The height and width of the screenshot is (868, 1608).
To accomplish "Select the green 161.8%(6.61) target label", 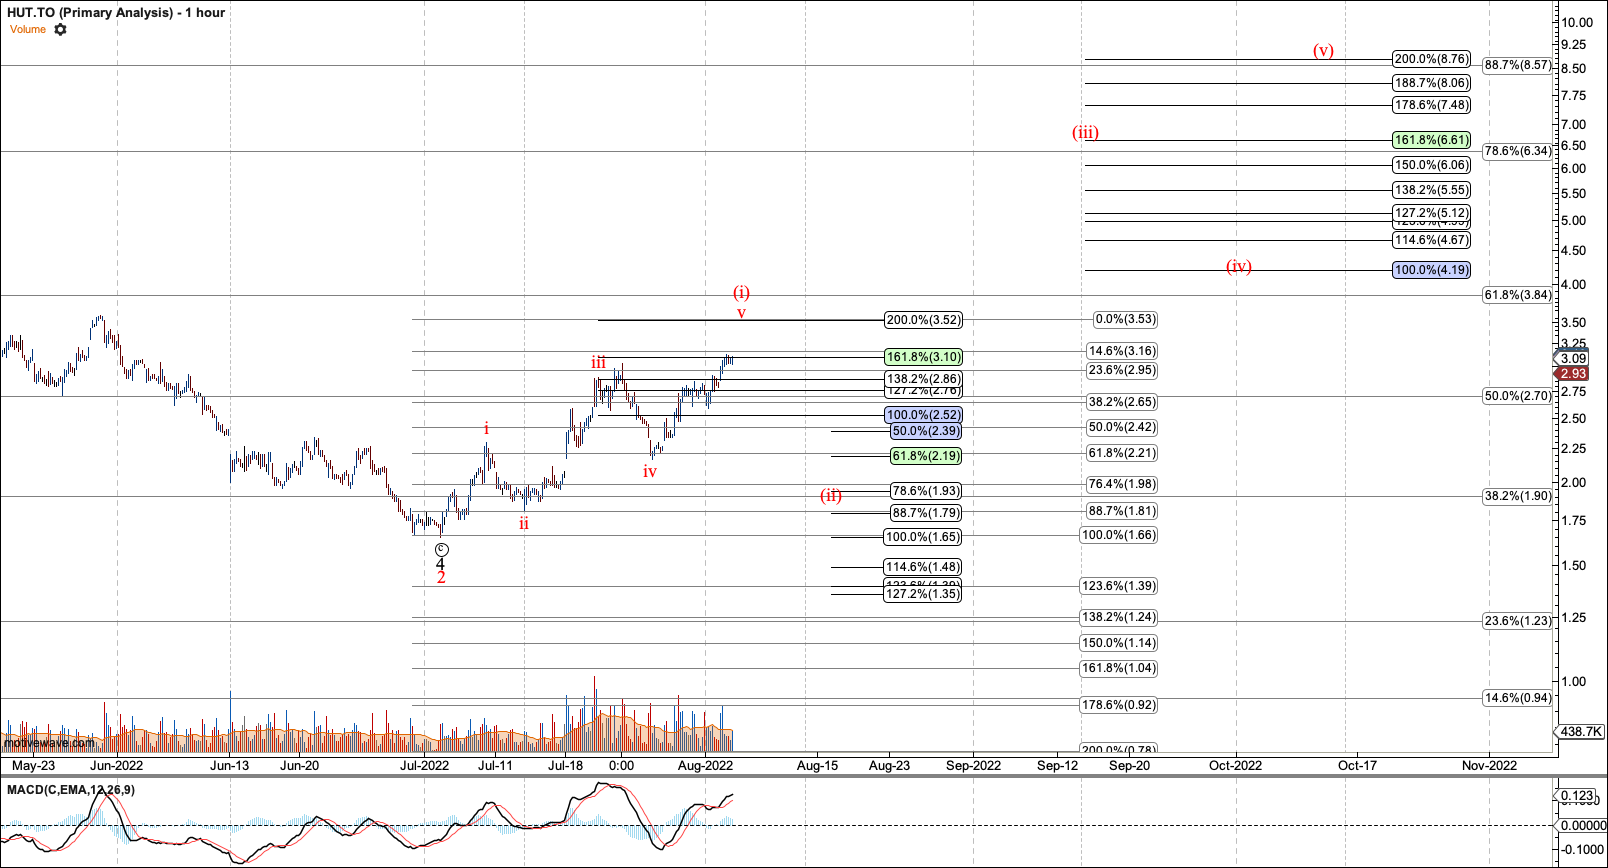I will click(1432, 140).
